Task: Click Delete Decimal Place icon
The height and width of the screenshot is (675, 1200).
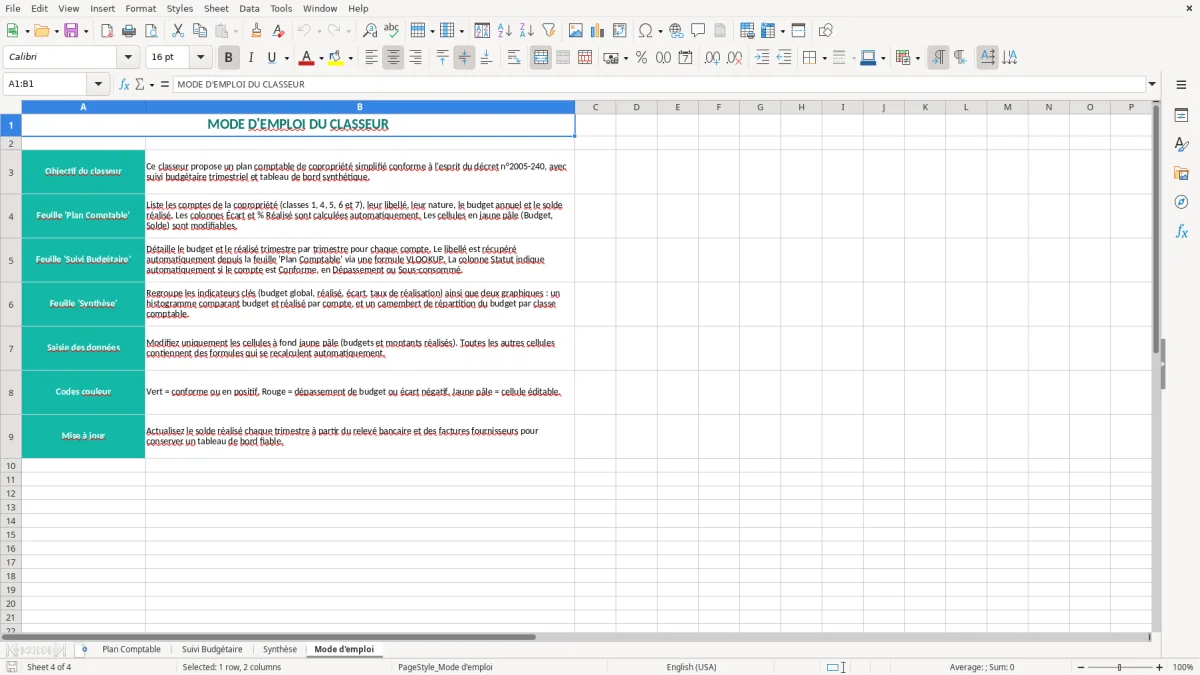Action: (734, 58)
